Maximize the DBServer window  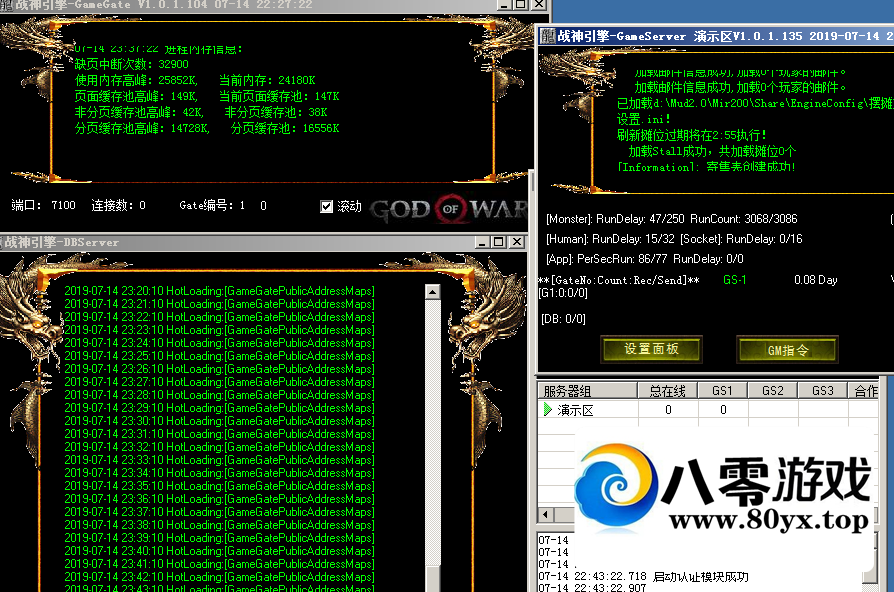click(x=499, y=242)
